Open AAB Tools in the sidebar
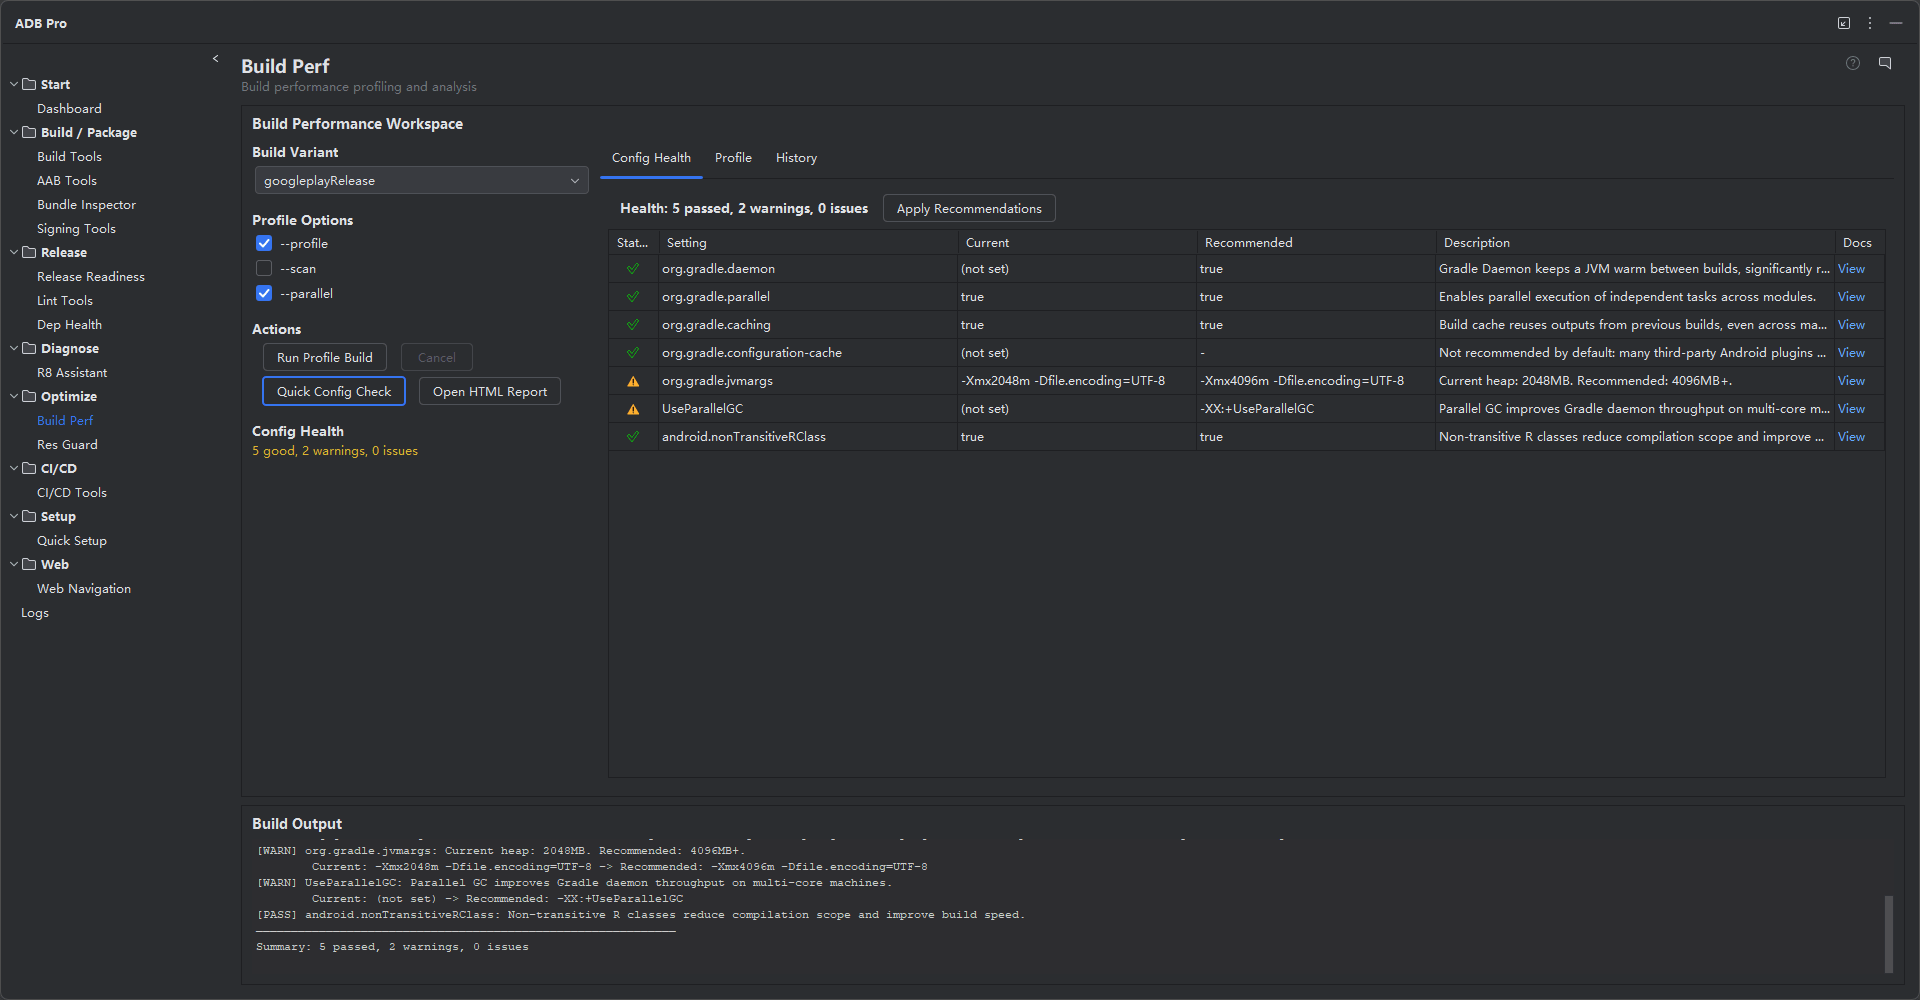The height and width of the screenshot is (1000, 1920). click(x=67, y=180)
